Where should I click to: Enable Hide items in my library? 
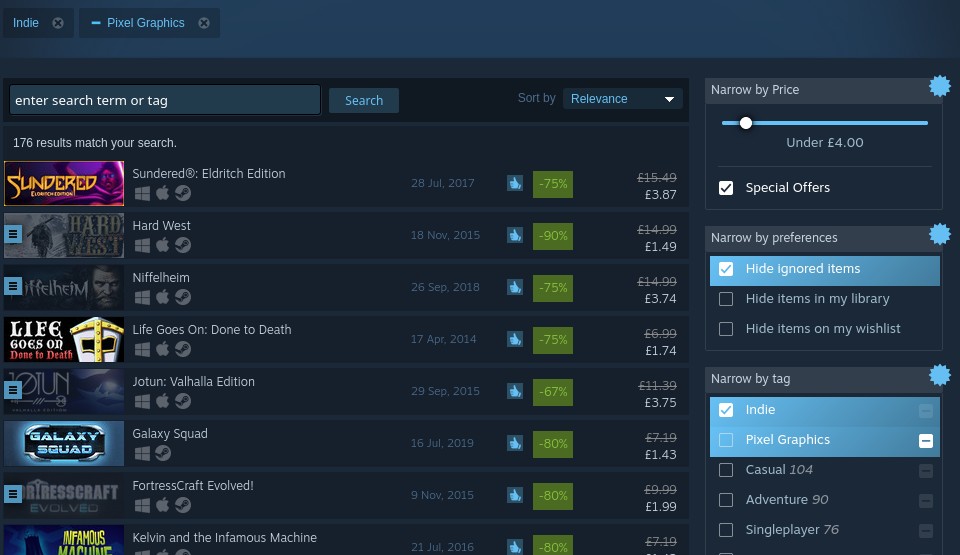tap(726, 299)
